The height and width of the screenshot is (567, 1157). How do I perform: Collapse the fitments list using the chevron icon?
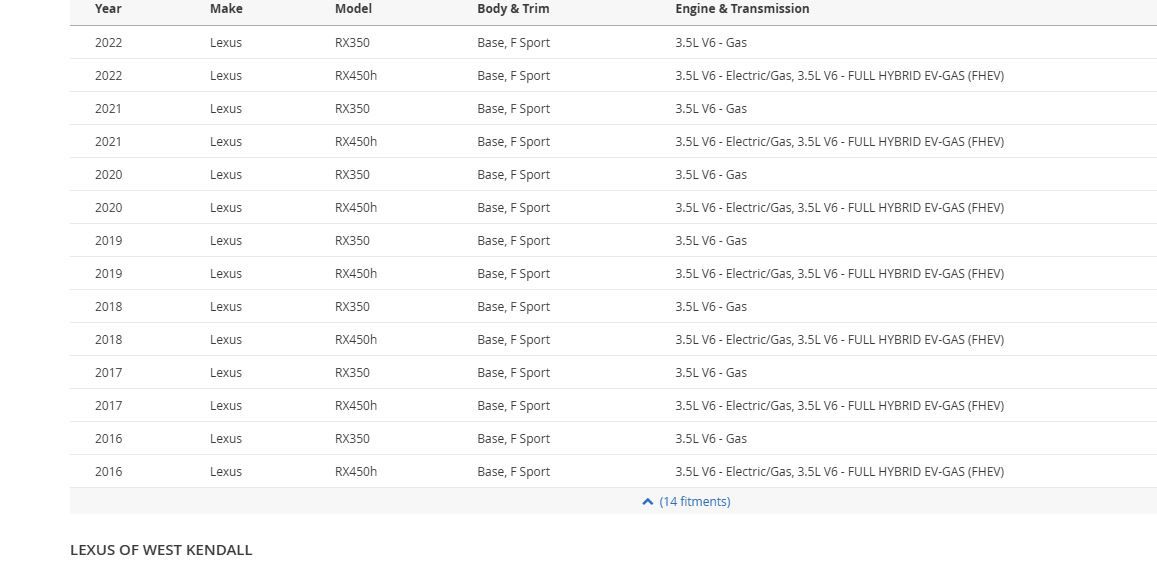647,502
